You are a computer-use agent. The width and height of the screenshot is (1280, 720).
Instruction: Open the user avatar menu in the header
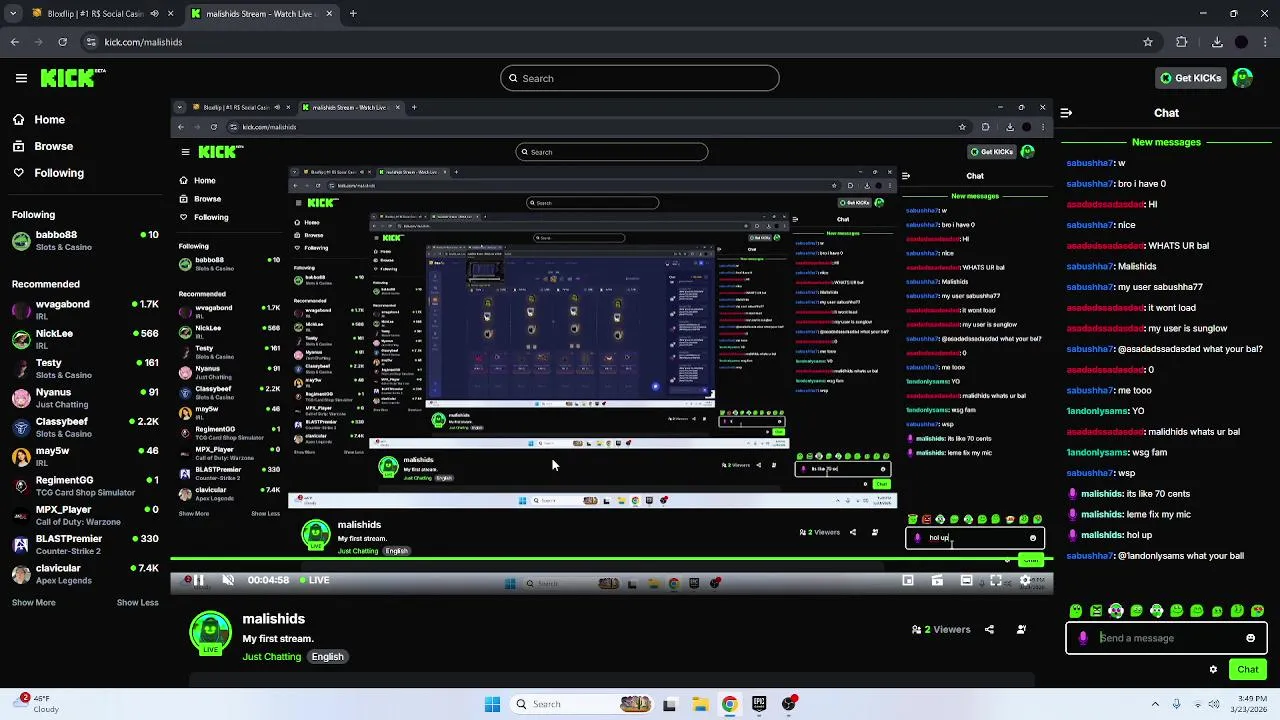(1242, 78)
